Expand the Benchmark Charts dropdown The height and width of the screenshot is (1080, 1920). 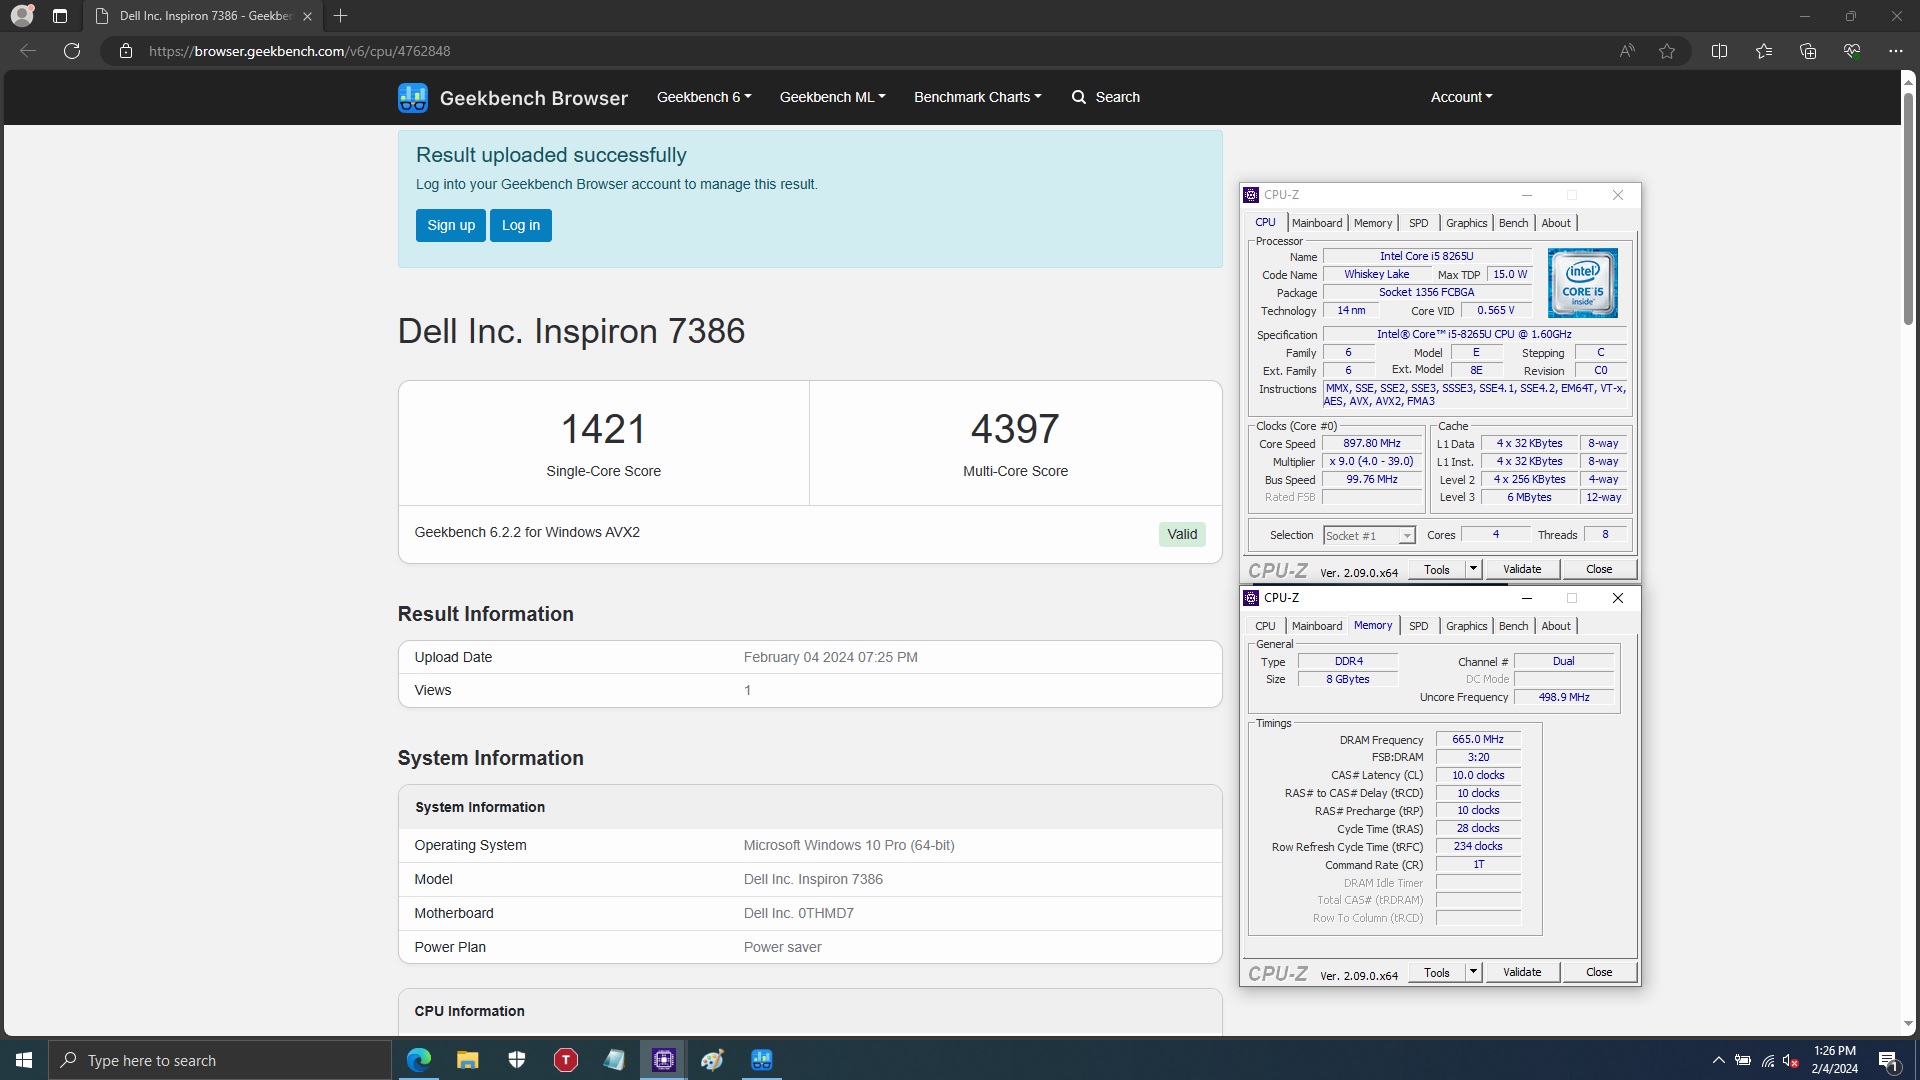977,97
